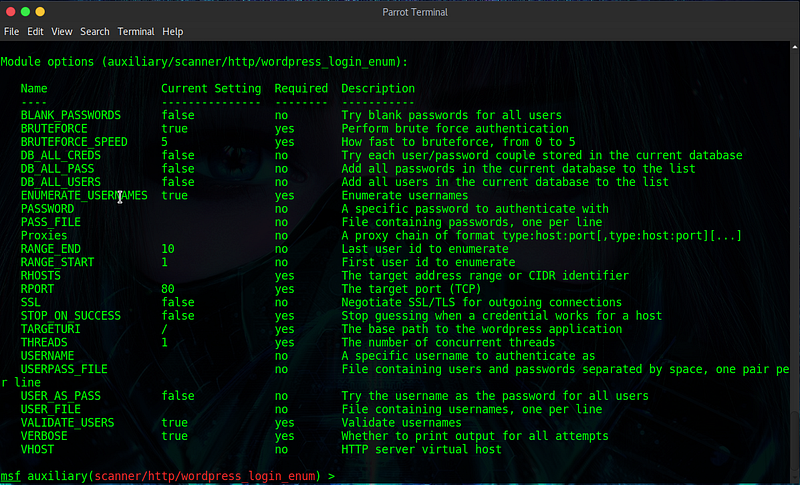Screen dimensions: 800x485
Task: Click the RANGE_START option name
Action: click(57, 262)
